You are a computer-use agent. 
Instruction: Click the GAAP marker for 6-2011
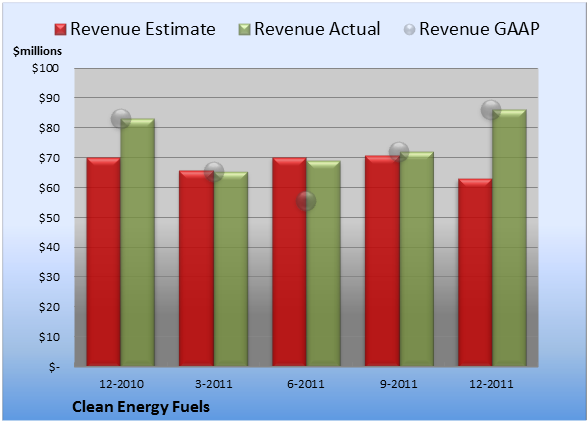click(x=306, y=201)
